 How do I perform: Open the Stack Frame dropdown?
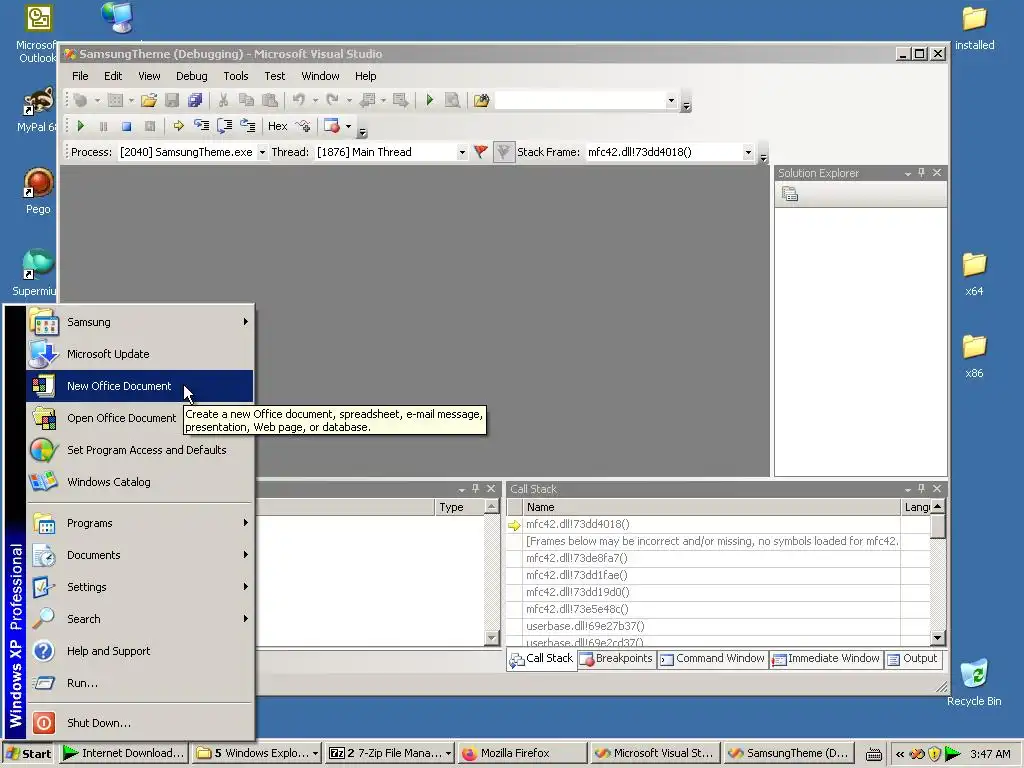coord(748,152)
